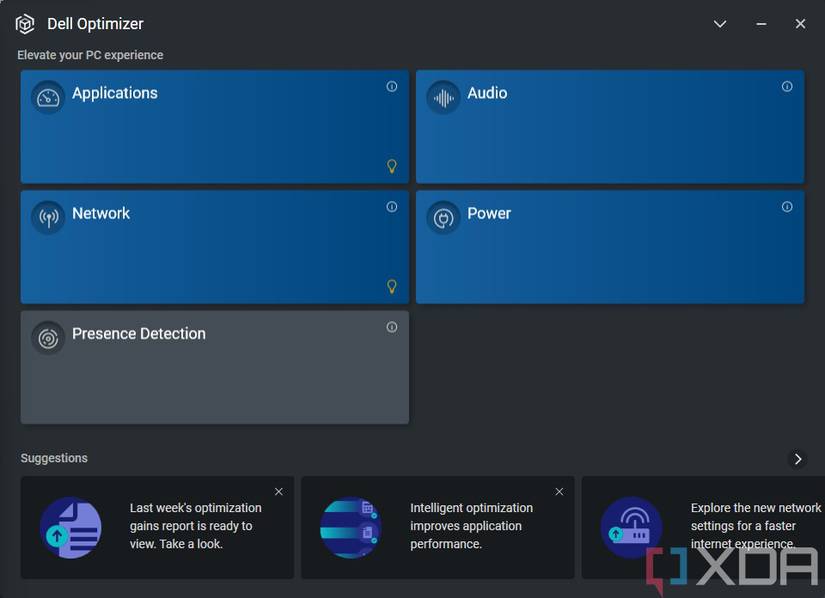Open "Intelligent optimization improves application performance" text

(471, 525)
